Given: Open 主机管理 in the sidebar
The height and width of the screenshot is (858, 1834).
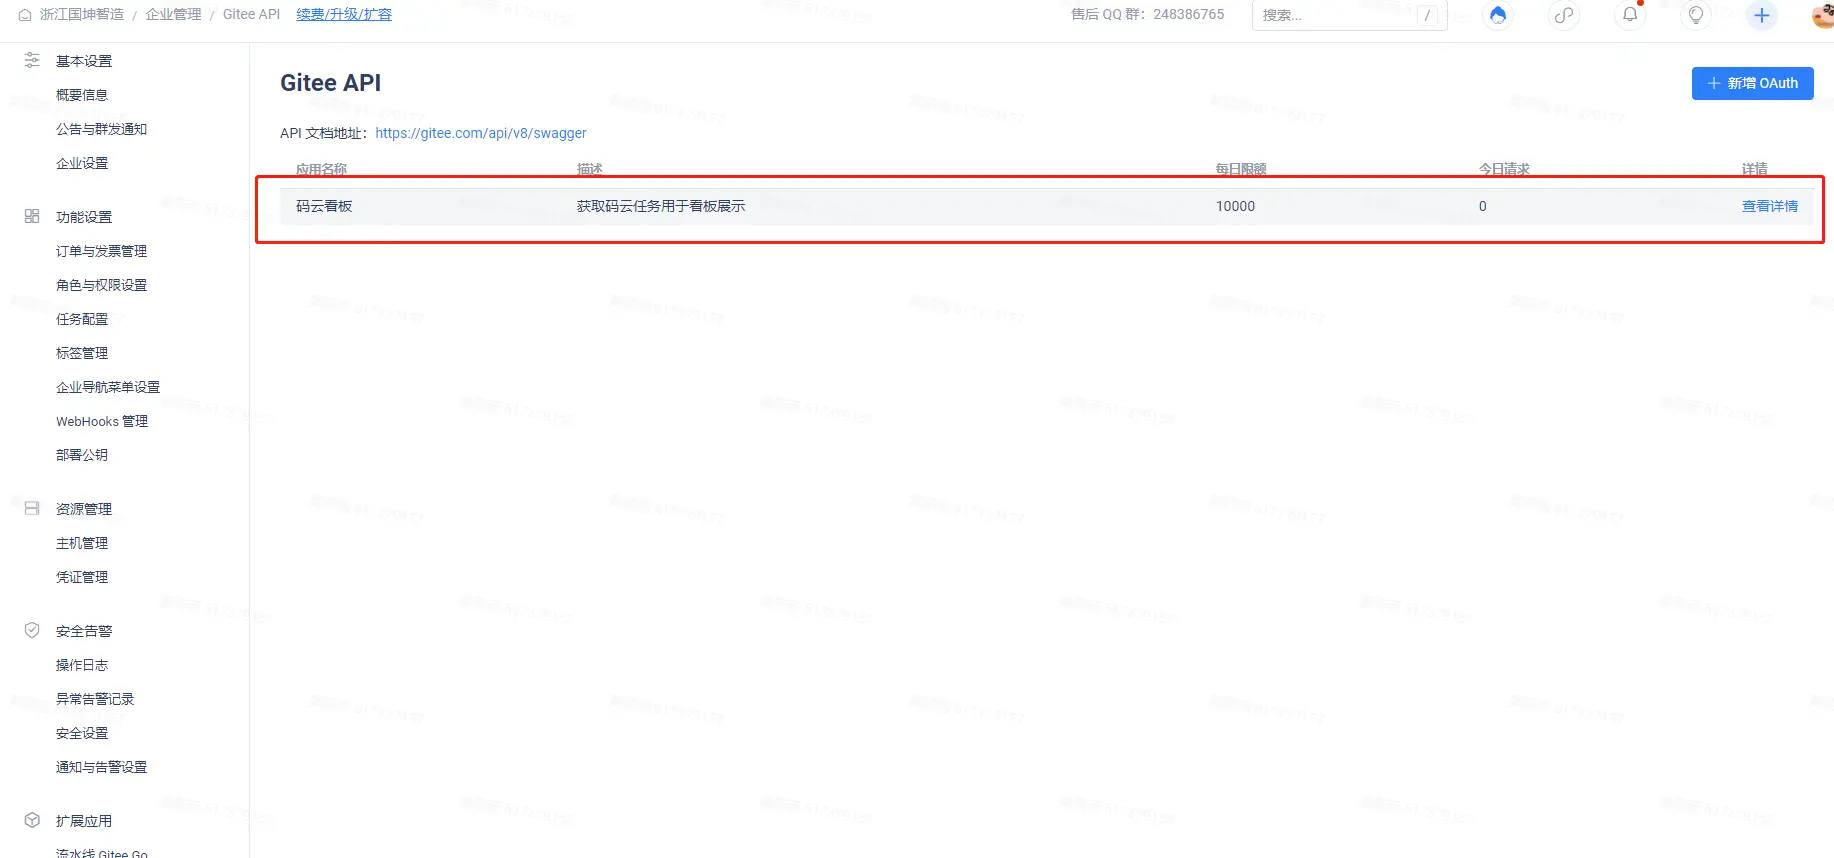Looking at the screenshot, I should coord(82,543).
